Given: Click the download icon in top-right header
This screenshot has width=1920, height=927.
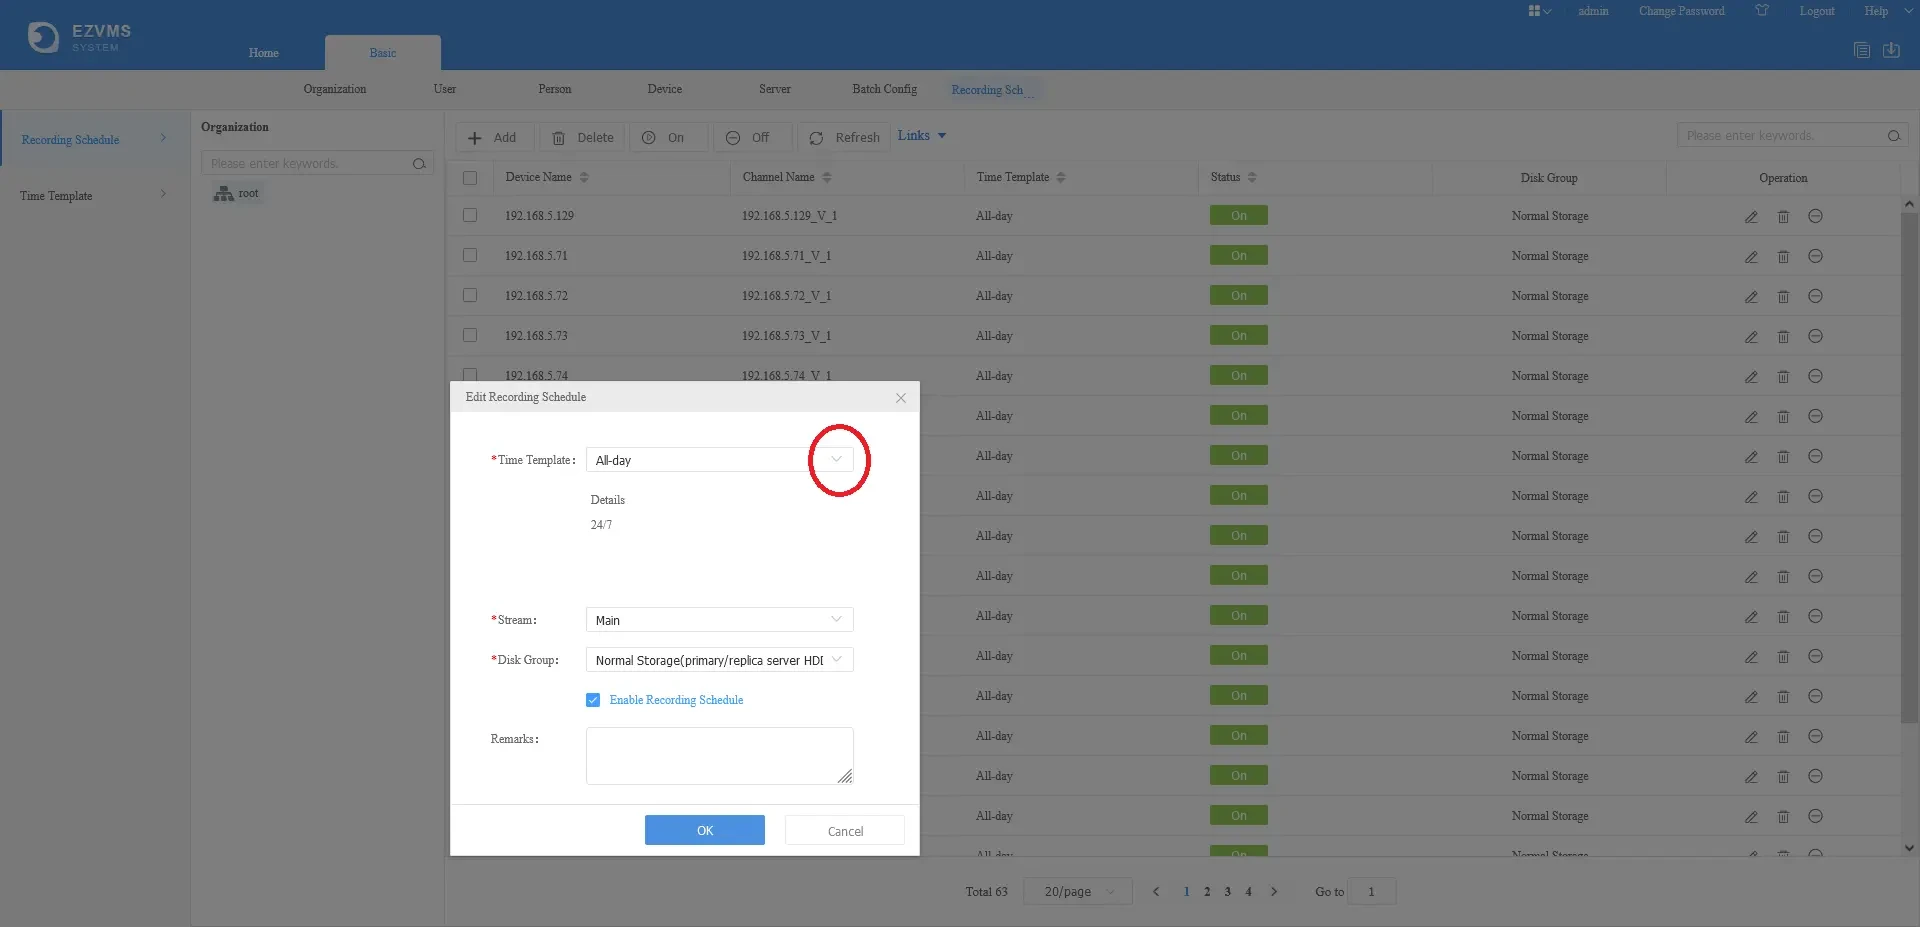Looking at the screenshot, I should (x=1891, y=50).
